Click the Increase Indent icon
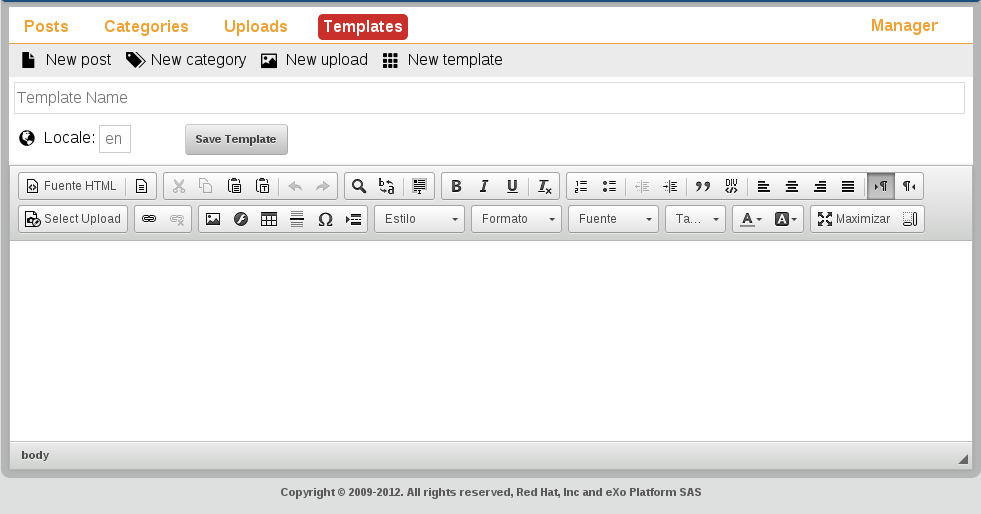Viewport: 981px width, 514px height. pos(669,186)
